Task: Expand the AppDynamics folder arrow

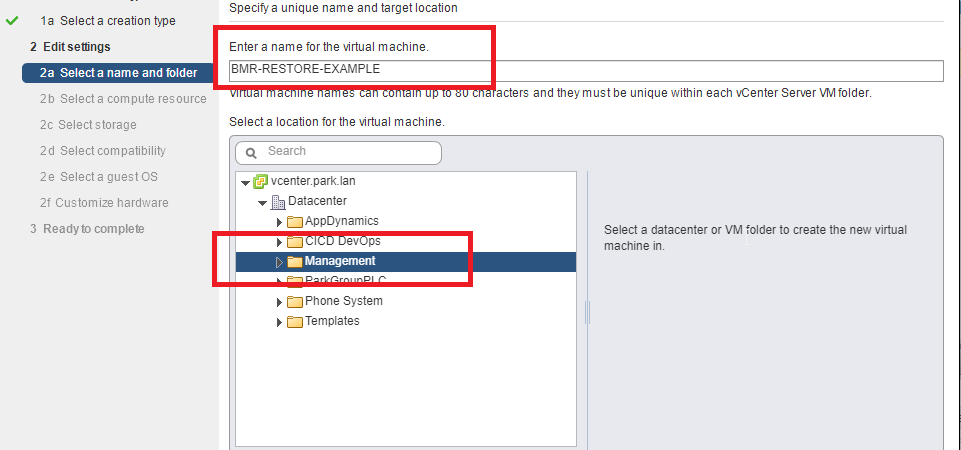Action: (279, 222)
